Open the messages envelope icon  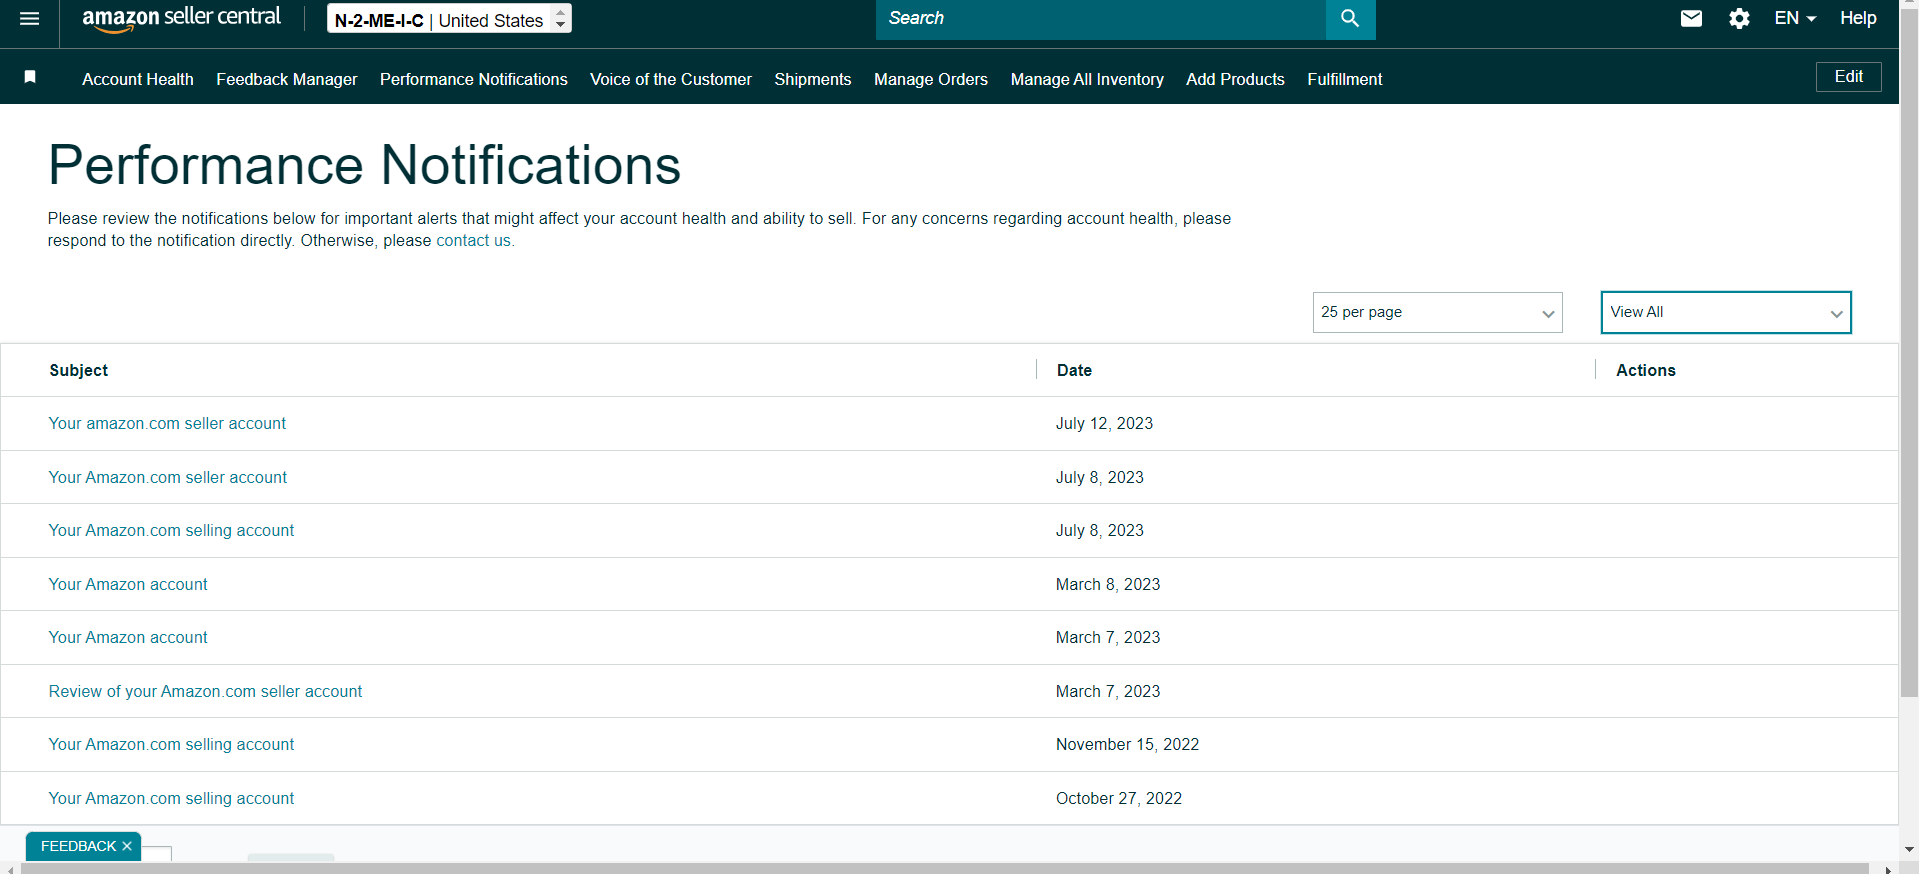coord(1691,19)
